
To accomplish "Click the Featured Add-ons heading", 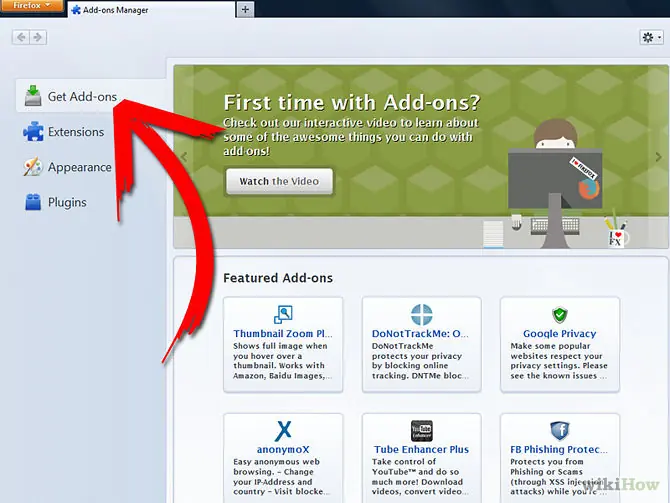I will click(278, 278).
